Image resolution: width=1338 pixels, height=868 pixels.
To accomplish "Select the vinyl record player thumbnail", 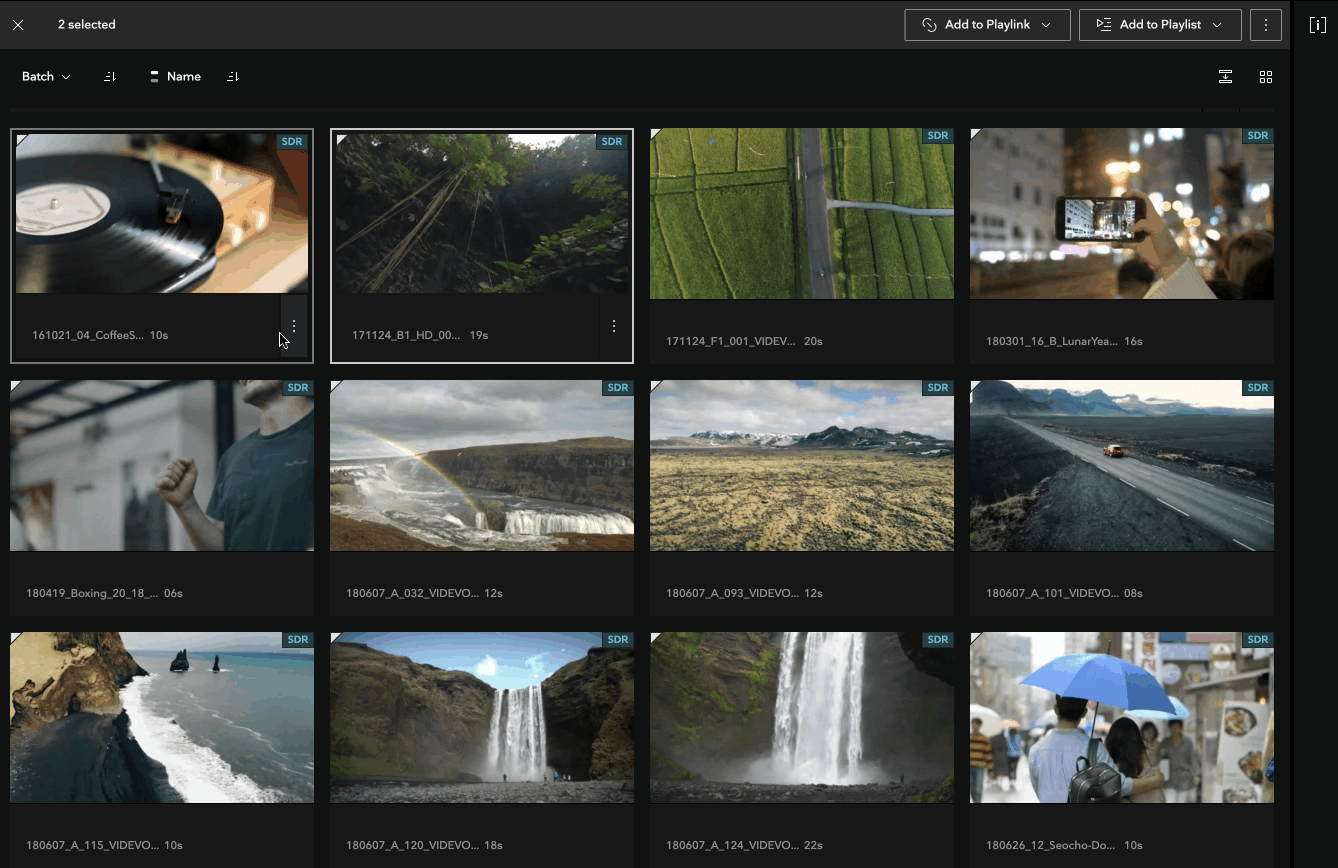I will [162, 214].
